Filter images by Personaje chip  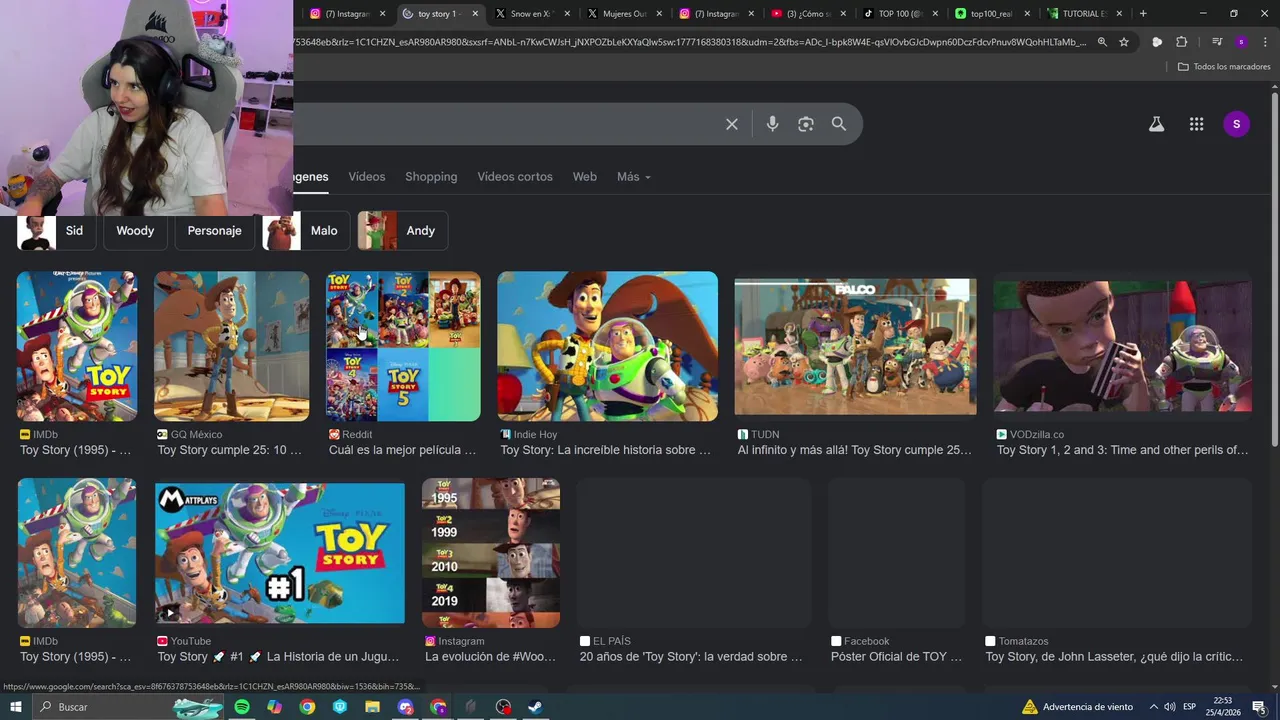tap(214, 231)
